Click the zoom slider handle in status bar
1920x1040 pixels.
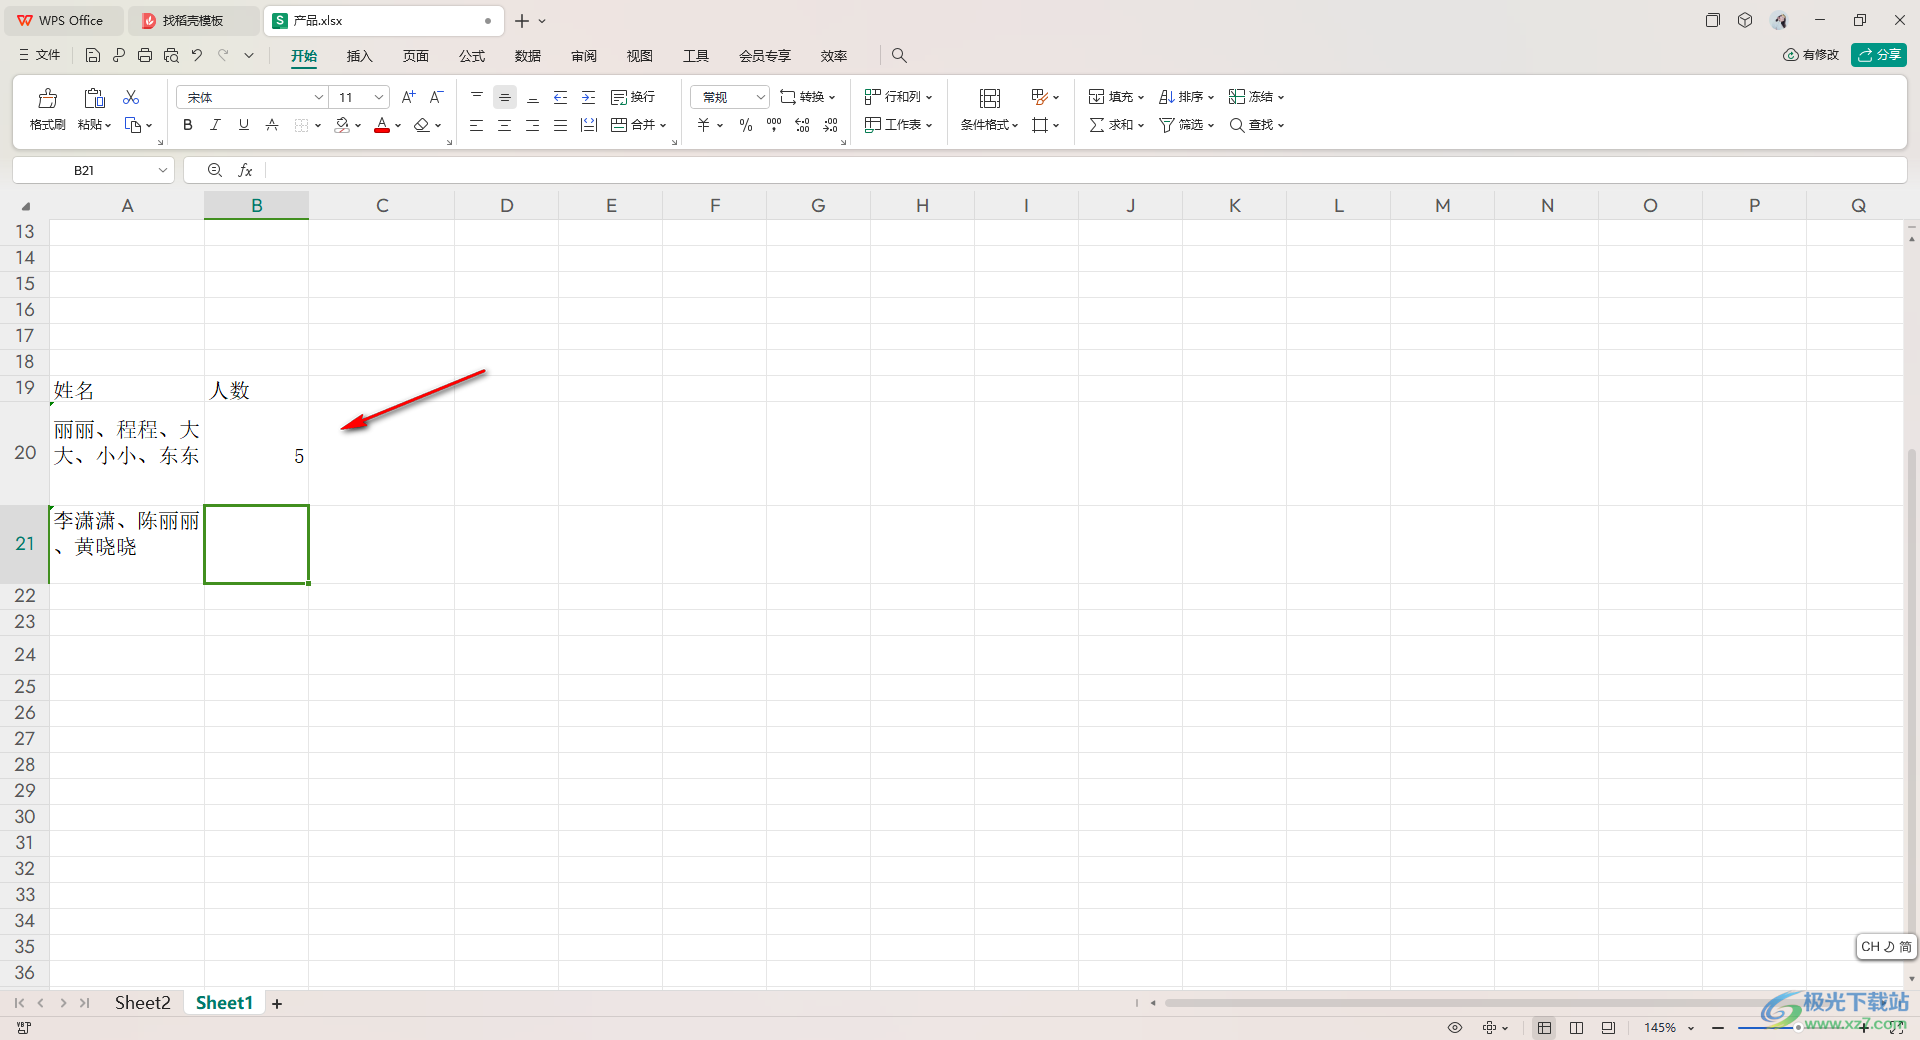click(1797, 1027)
